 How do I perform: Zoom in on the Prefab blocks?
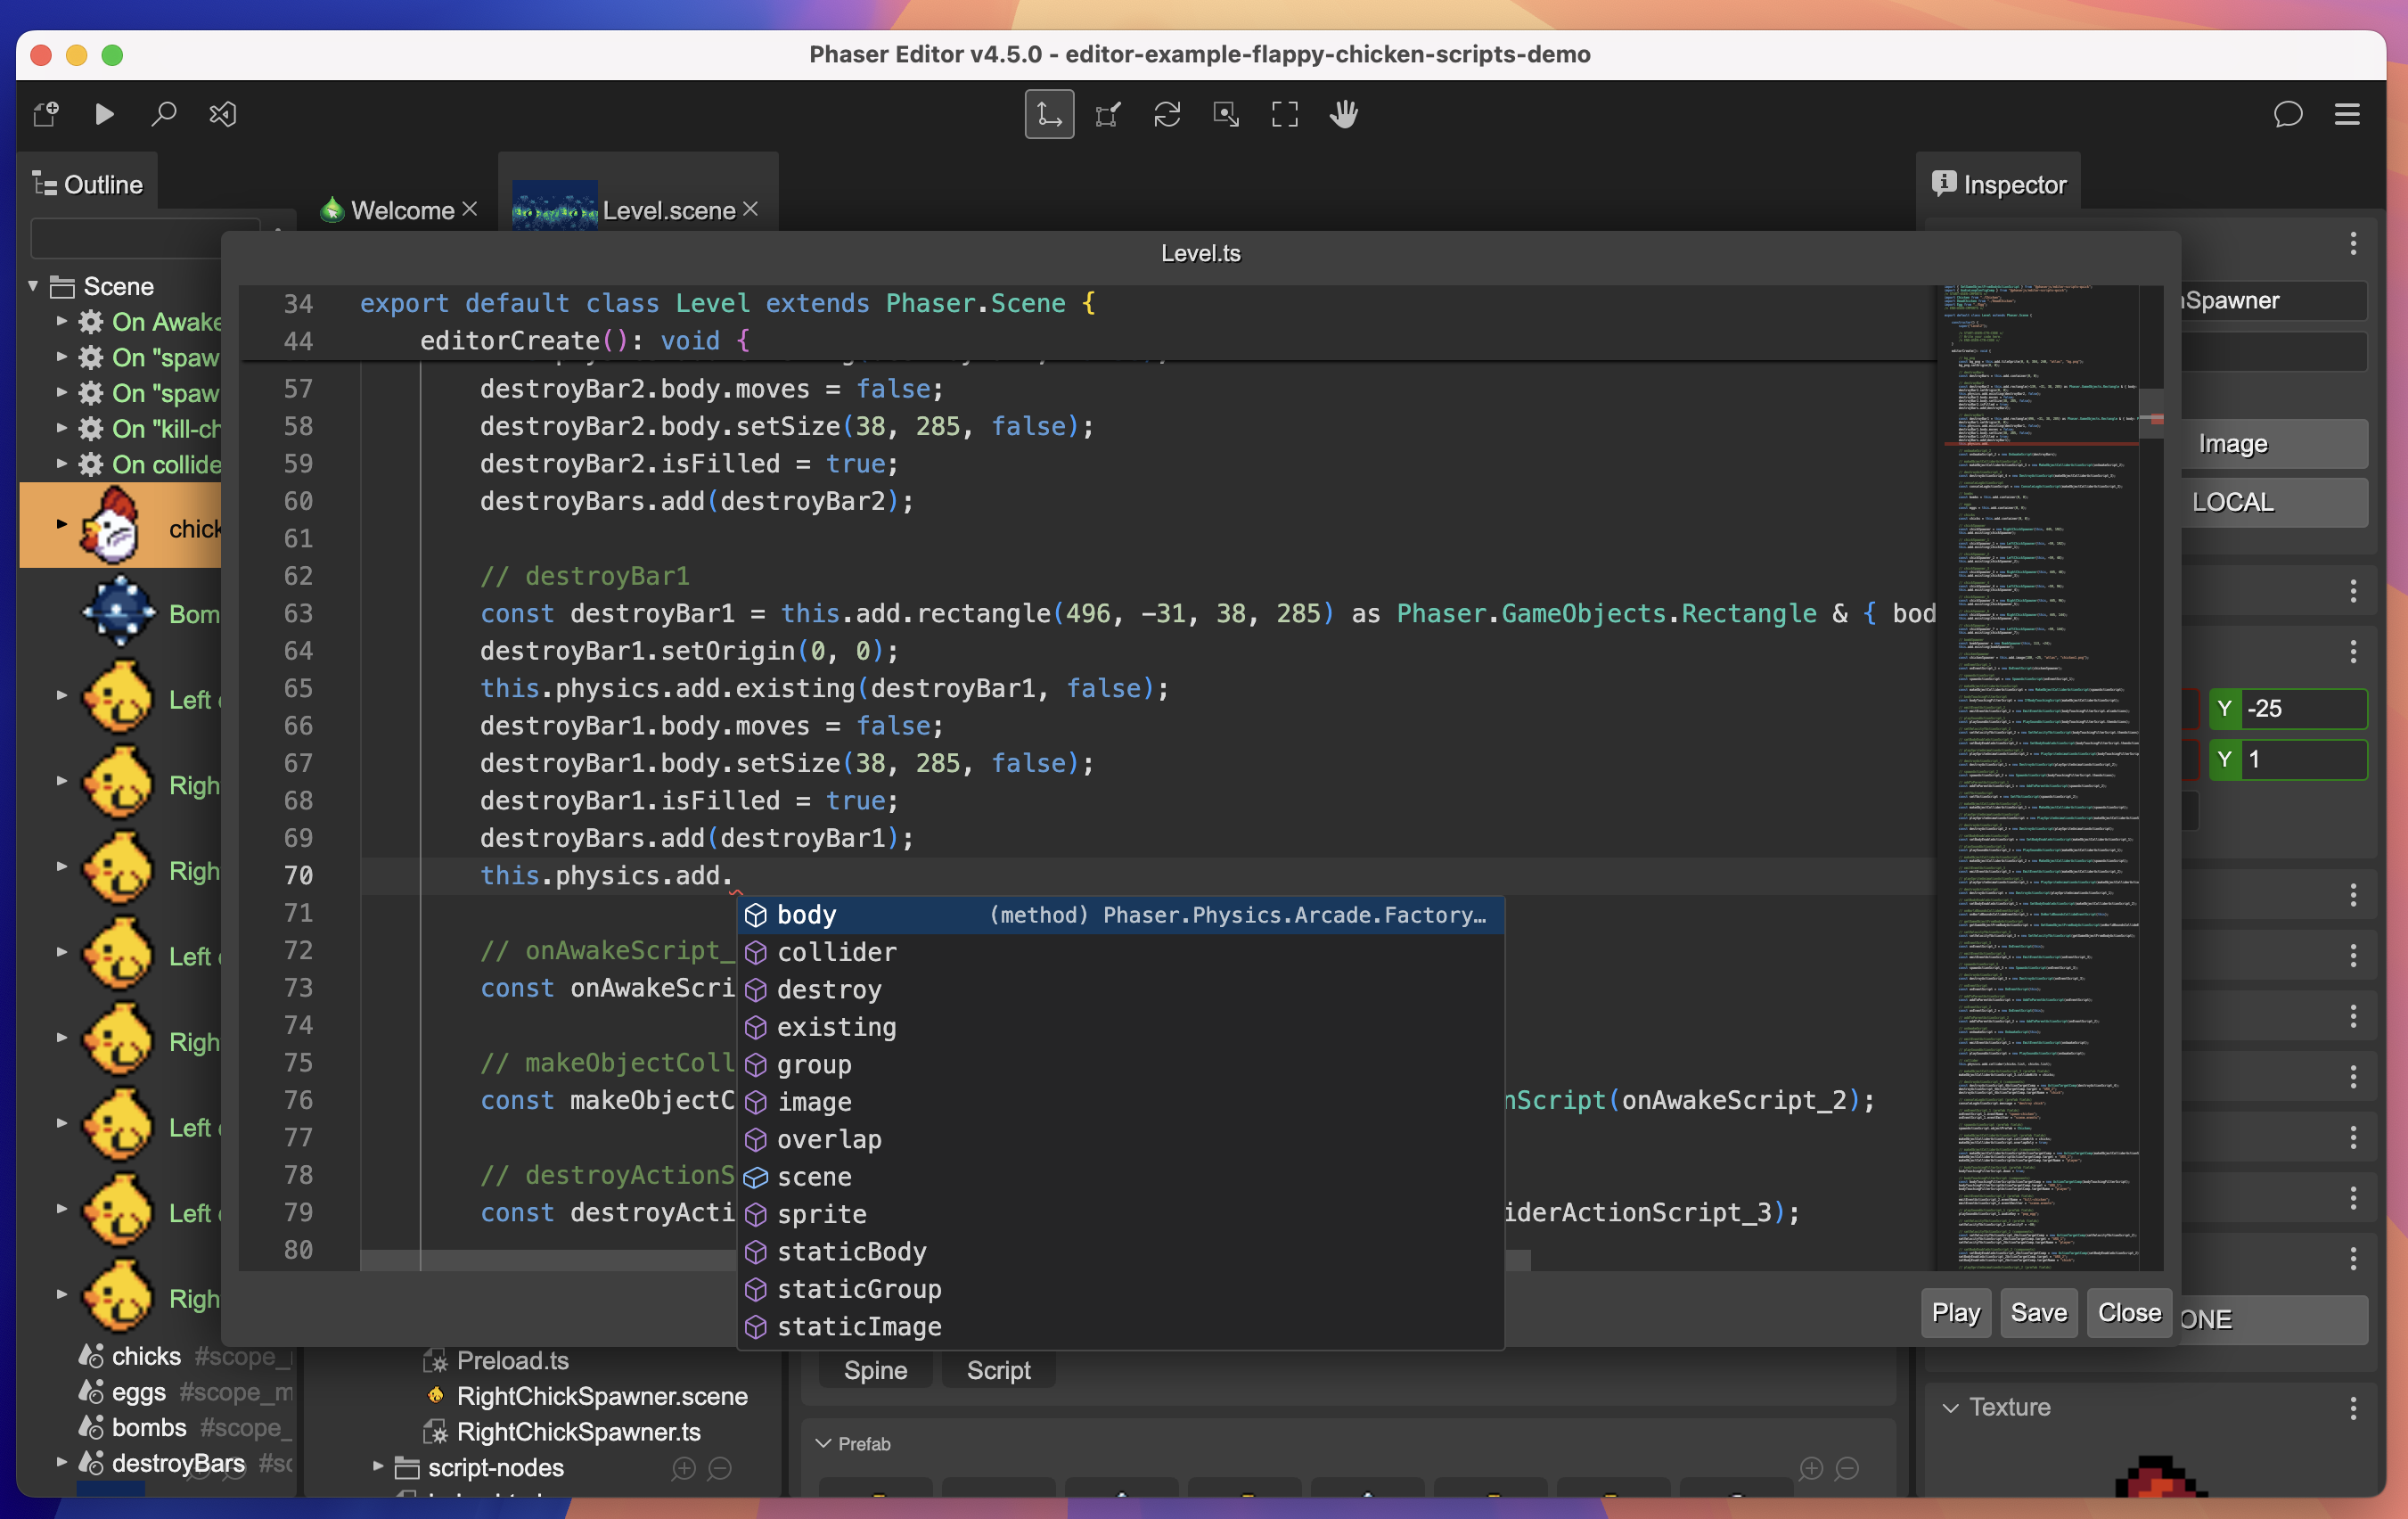[x=1812, y=1469]
